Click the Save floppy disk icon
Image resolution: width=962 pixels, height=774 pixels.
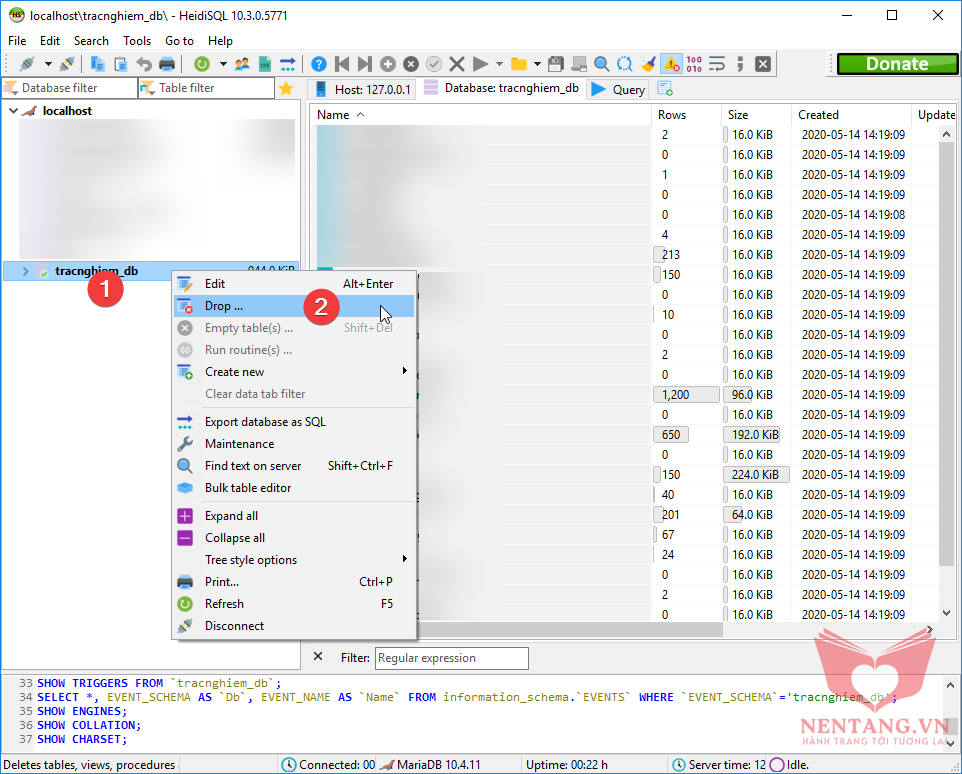click(556, 64)
